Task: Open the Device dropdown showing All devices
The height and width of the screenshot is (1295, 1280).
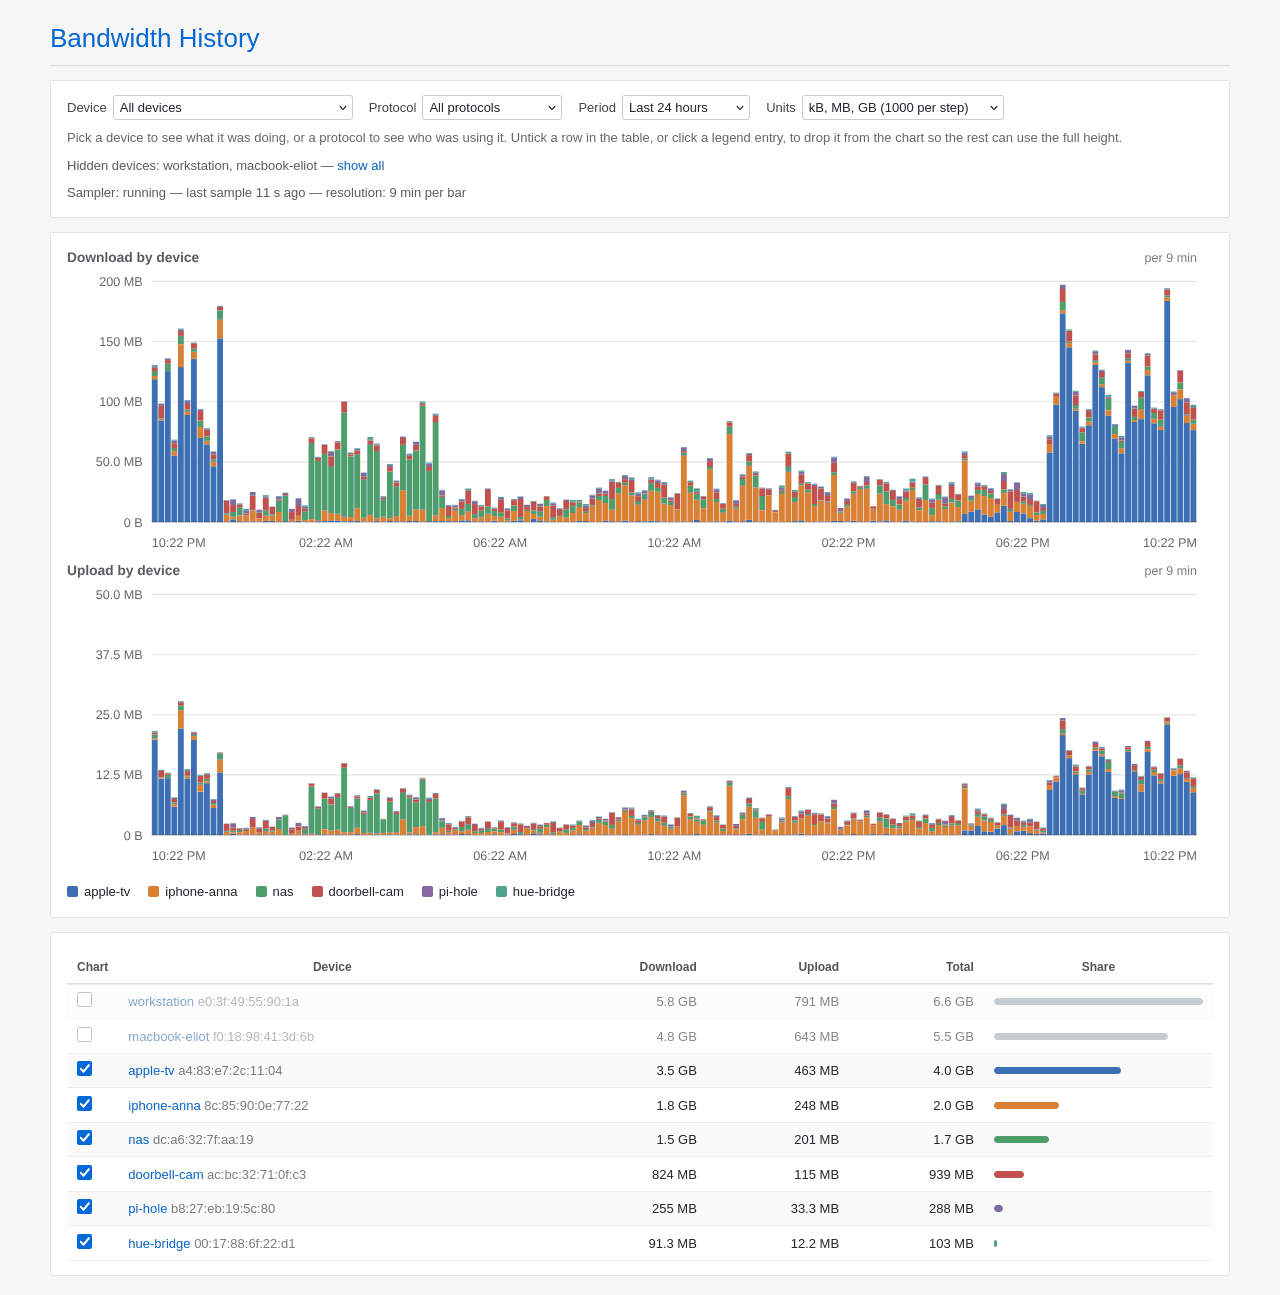Action: coord(233,108)
